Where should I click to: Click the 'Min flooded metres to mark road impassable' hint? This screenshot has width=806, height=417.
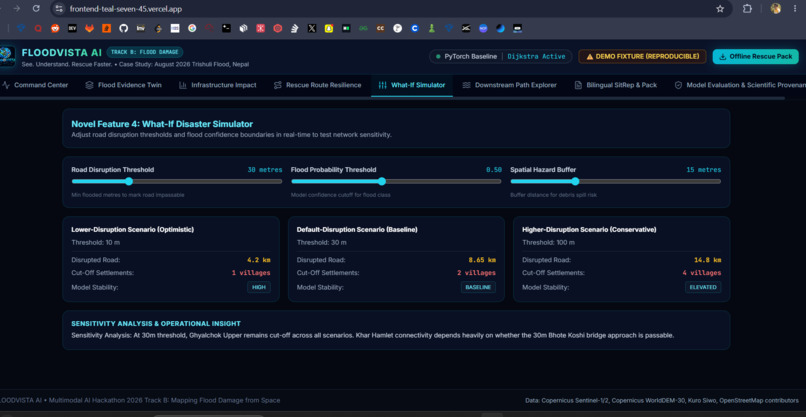[127, 195]
